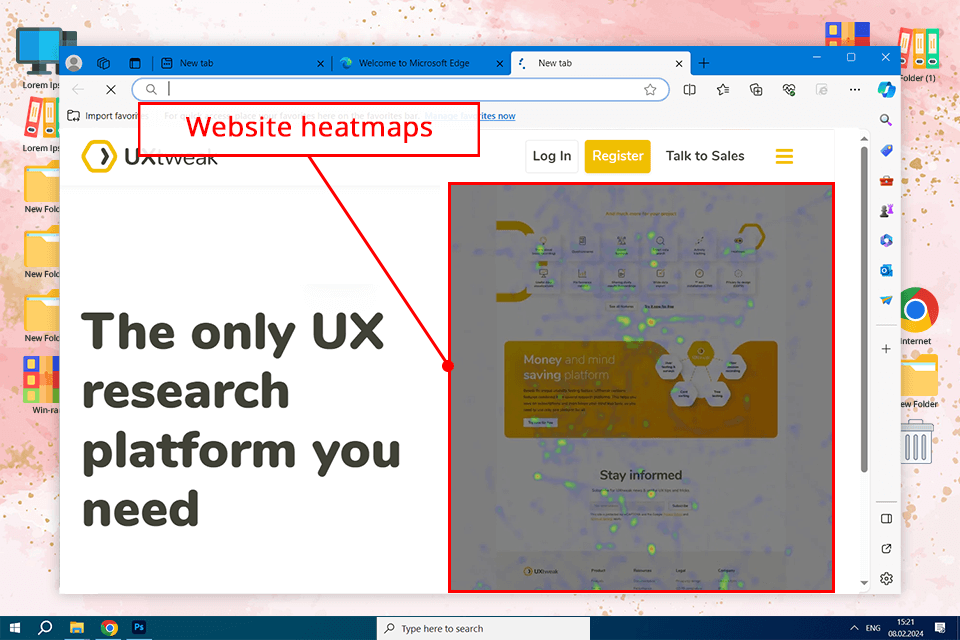Screen dimensions: 960x640
Task: Select the active New tab
Action: click(600, 62)
